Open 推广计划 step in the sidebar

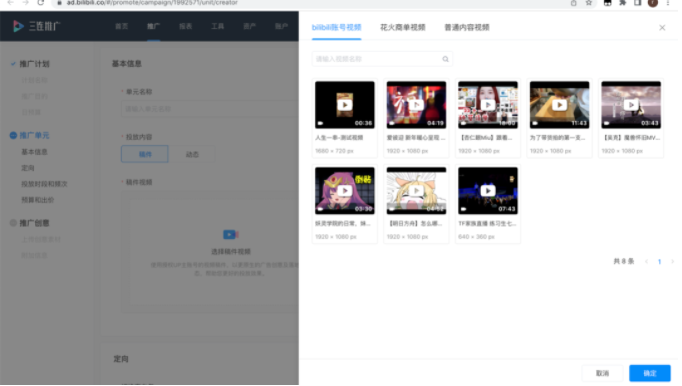pos(34,64)
